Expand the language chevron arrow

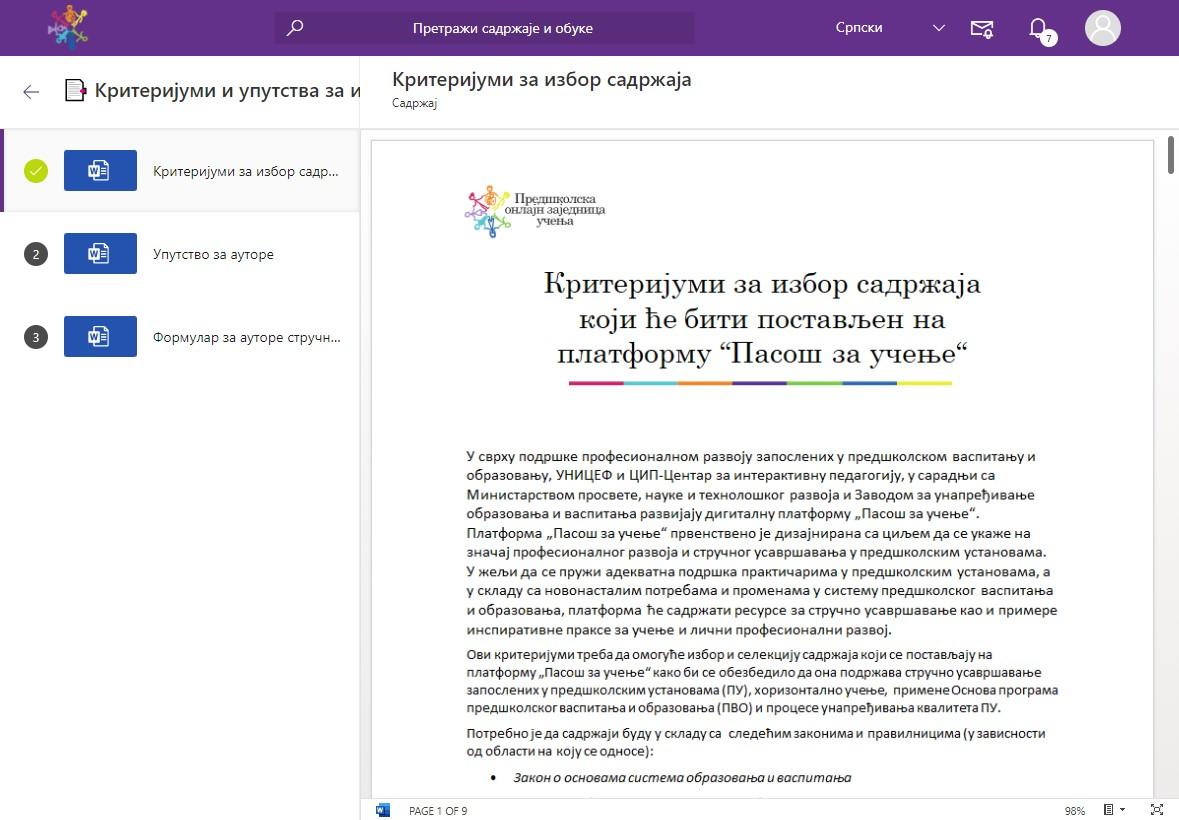938,28
